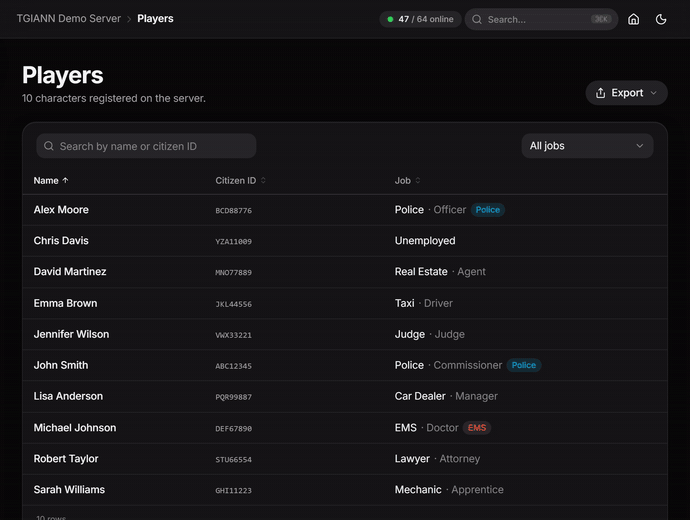Click the Police badge on Alex Moore row
Screen dimensions: 690x520
coord(488,210)
